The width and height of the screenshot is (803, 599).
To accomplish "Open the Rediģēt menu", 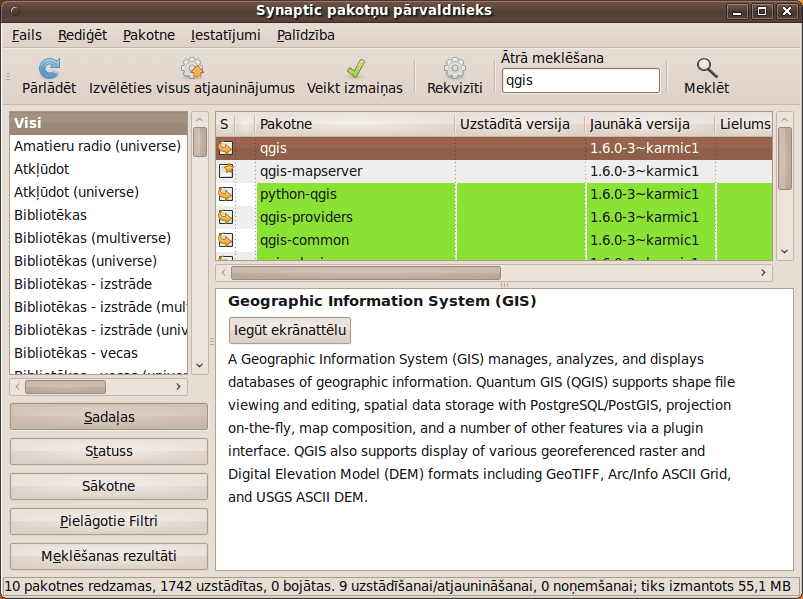I will [x=82, y=35].
